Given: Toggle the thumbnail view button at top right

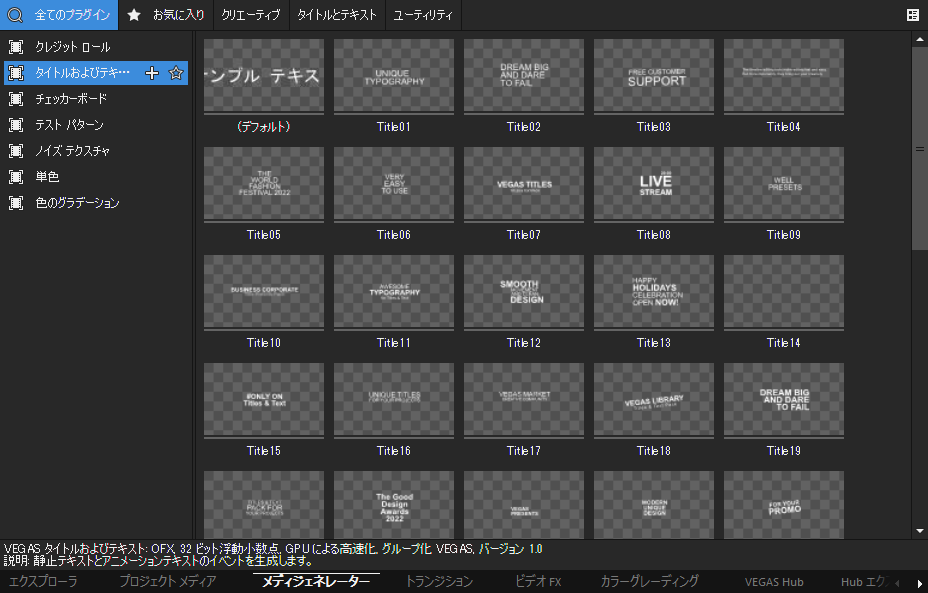Looking at the screenshot, I should coord(912,15).
